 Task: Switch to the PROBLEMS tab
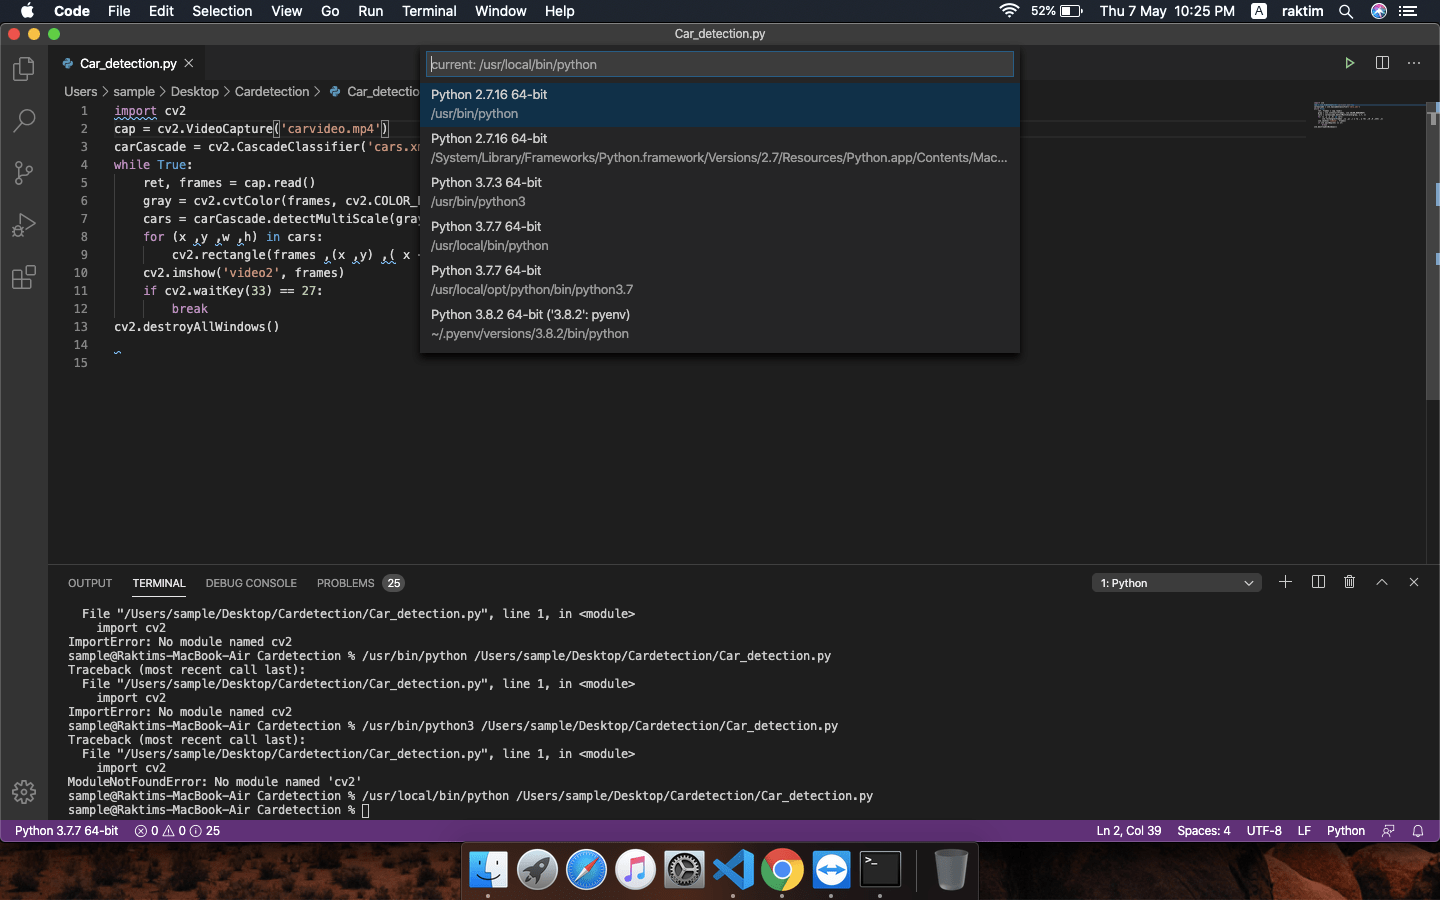coord(345,583)
